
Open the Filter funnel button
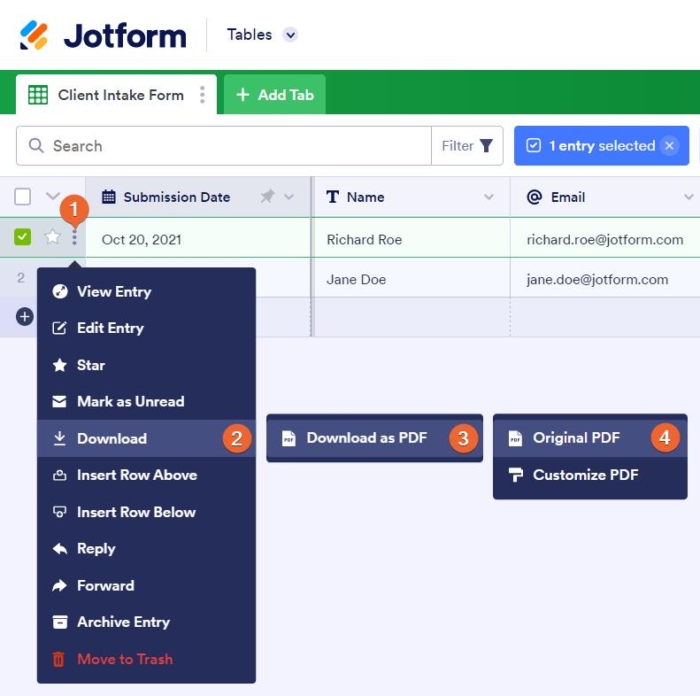[467, 146]
